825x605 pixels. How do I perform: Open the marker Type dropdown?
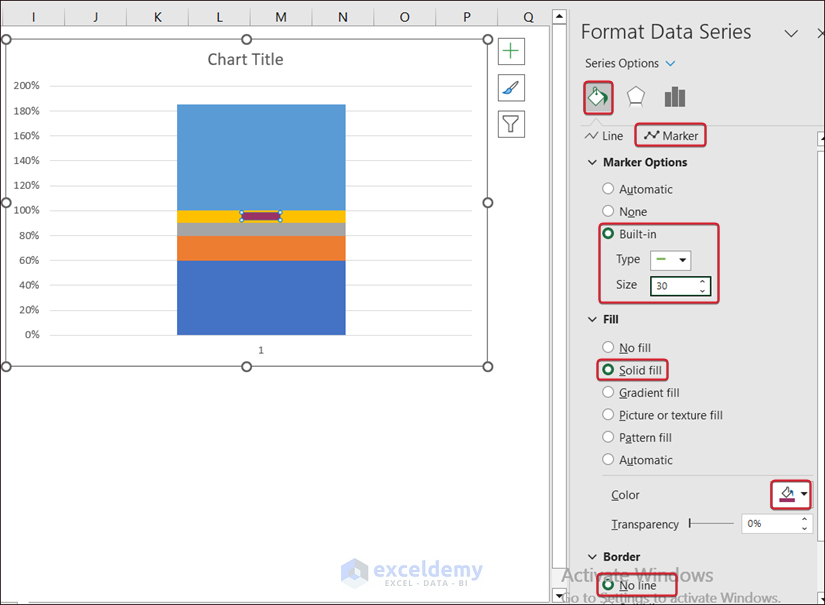[x=671, y=260]
